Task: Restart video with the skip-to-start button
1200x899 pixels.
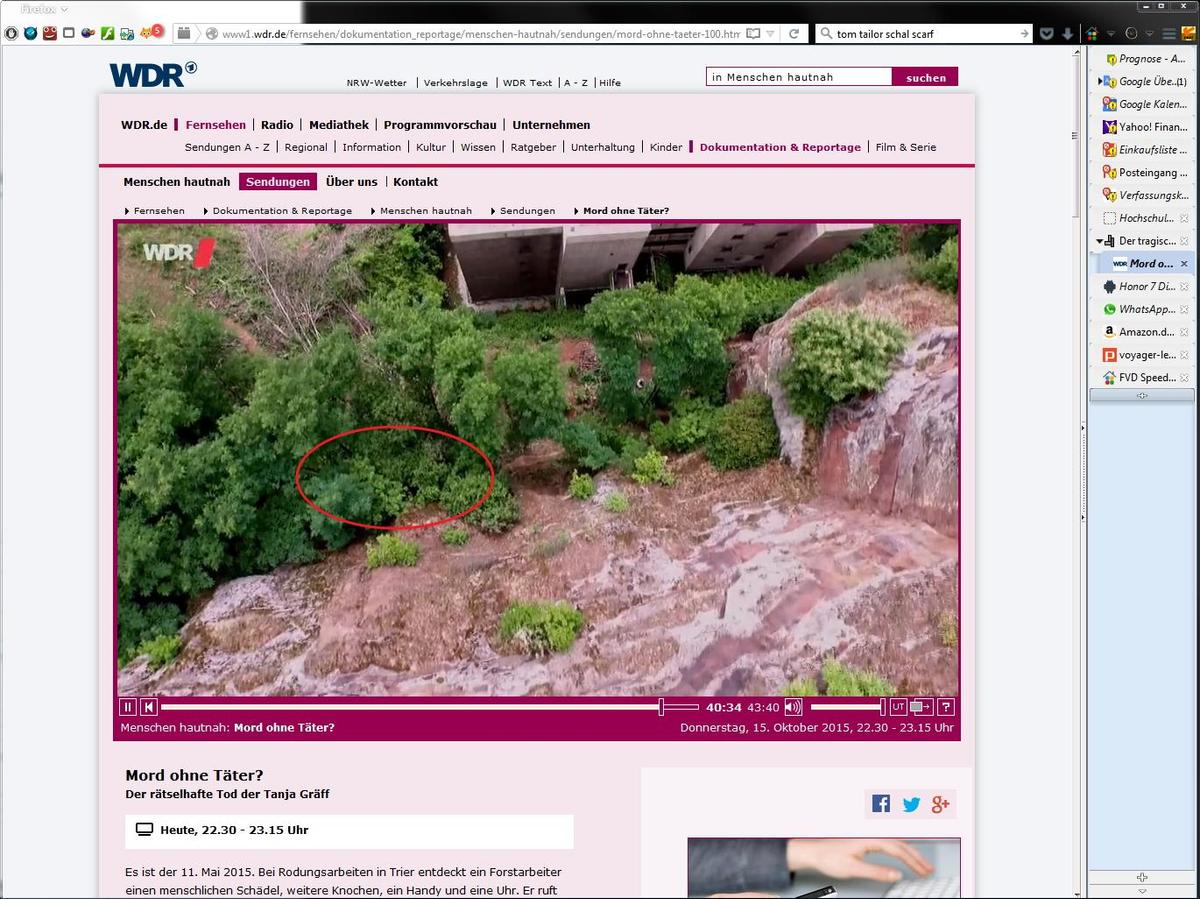Action: click(x=148, y=707)
